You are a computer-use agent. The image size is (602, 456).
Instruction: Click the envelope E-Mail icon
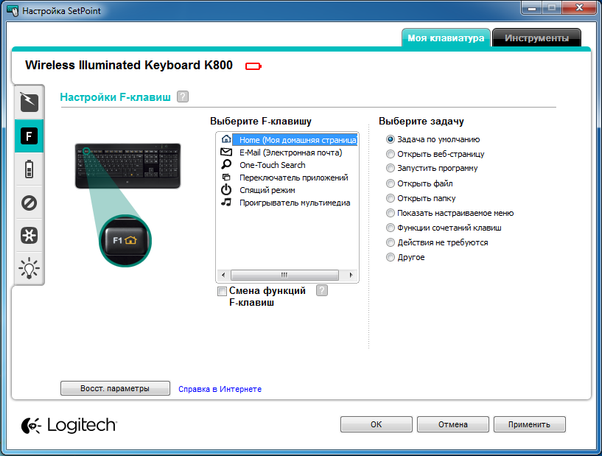point(226,152)
